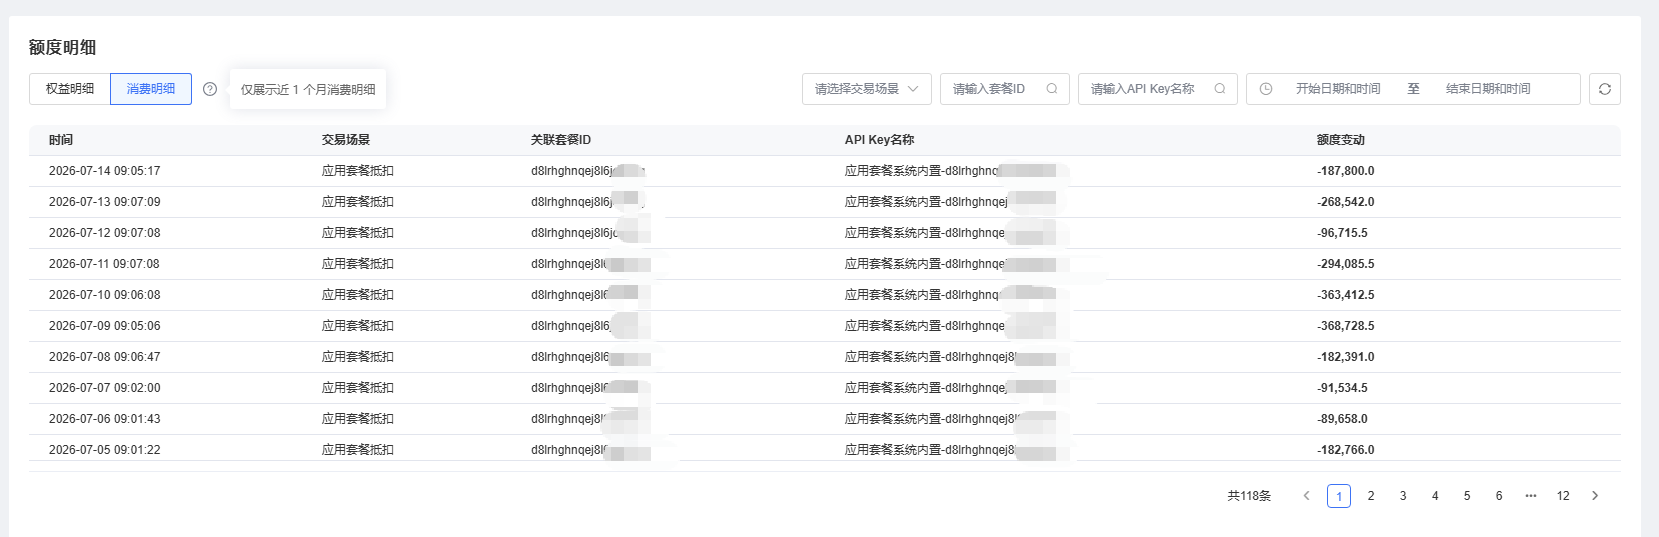Image resolution: width=1659 pixels, height=537 pixels.
Task: Click the search icon in 套餐ID field
Action: tap(1052, 89)
